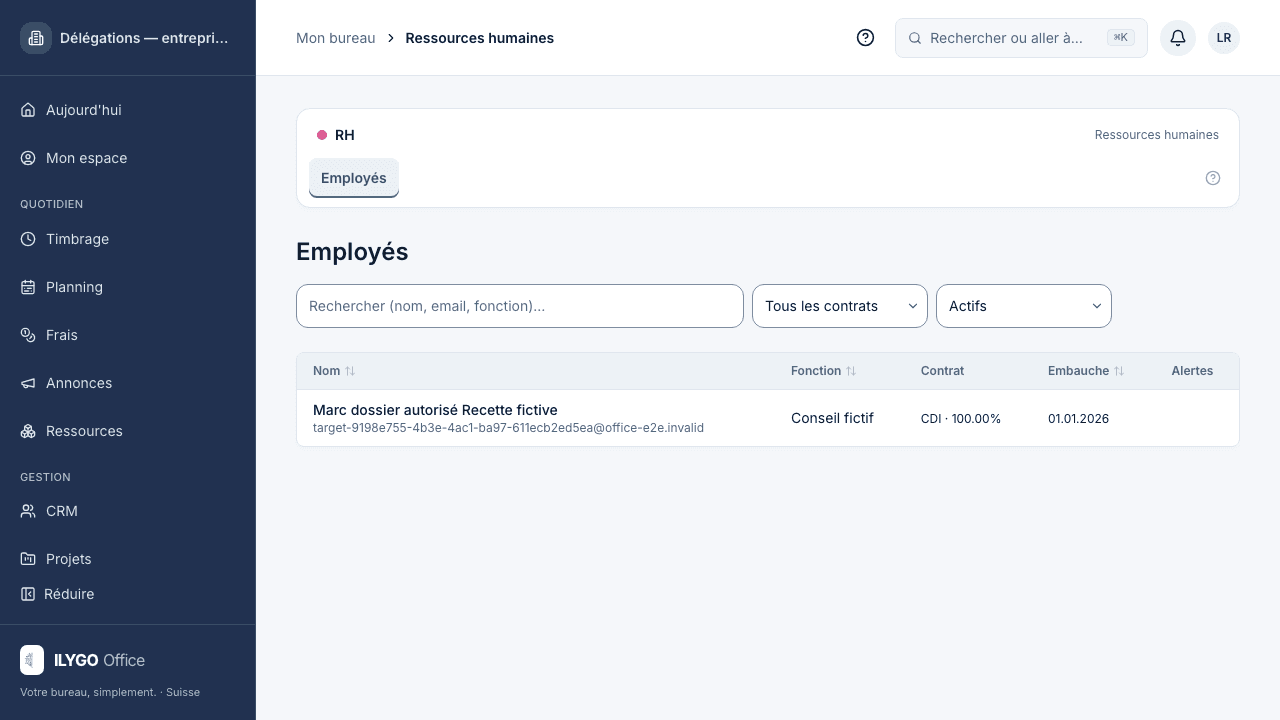The image size is (1280, 720).
Task: Click the Conseil fictif function cell
Action: 832,418
